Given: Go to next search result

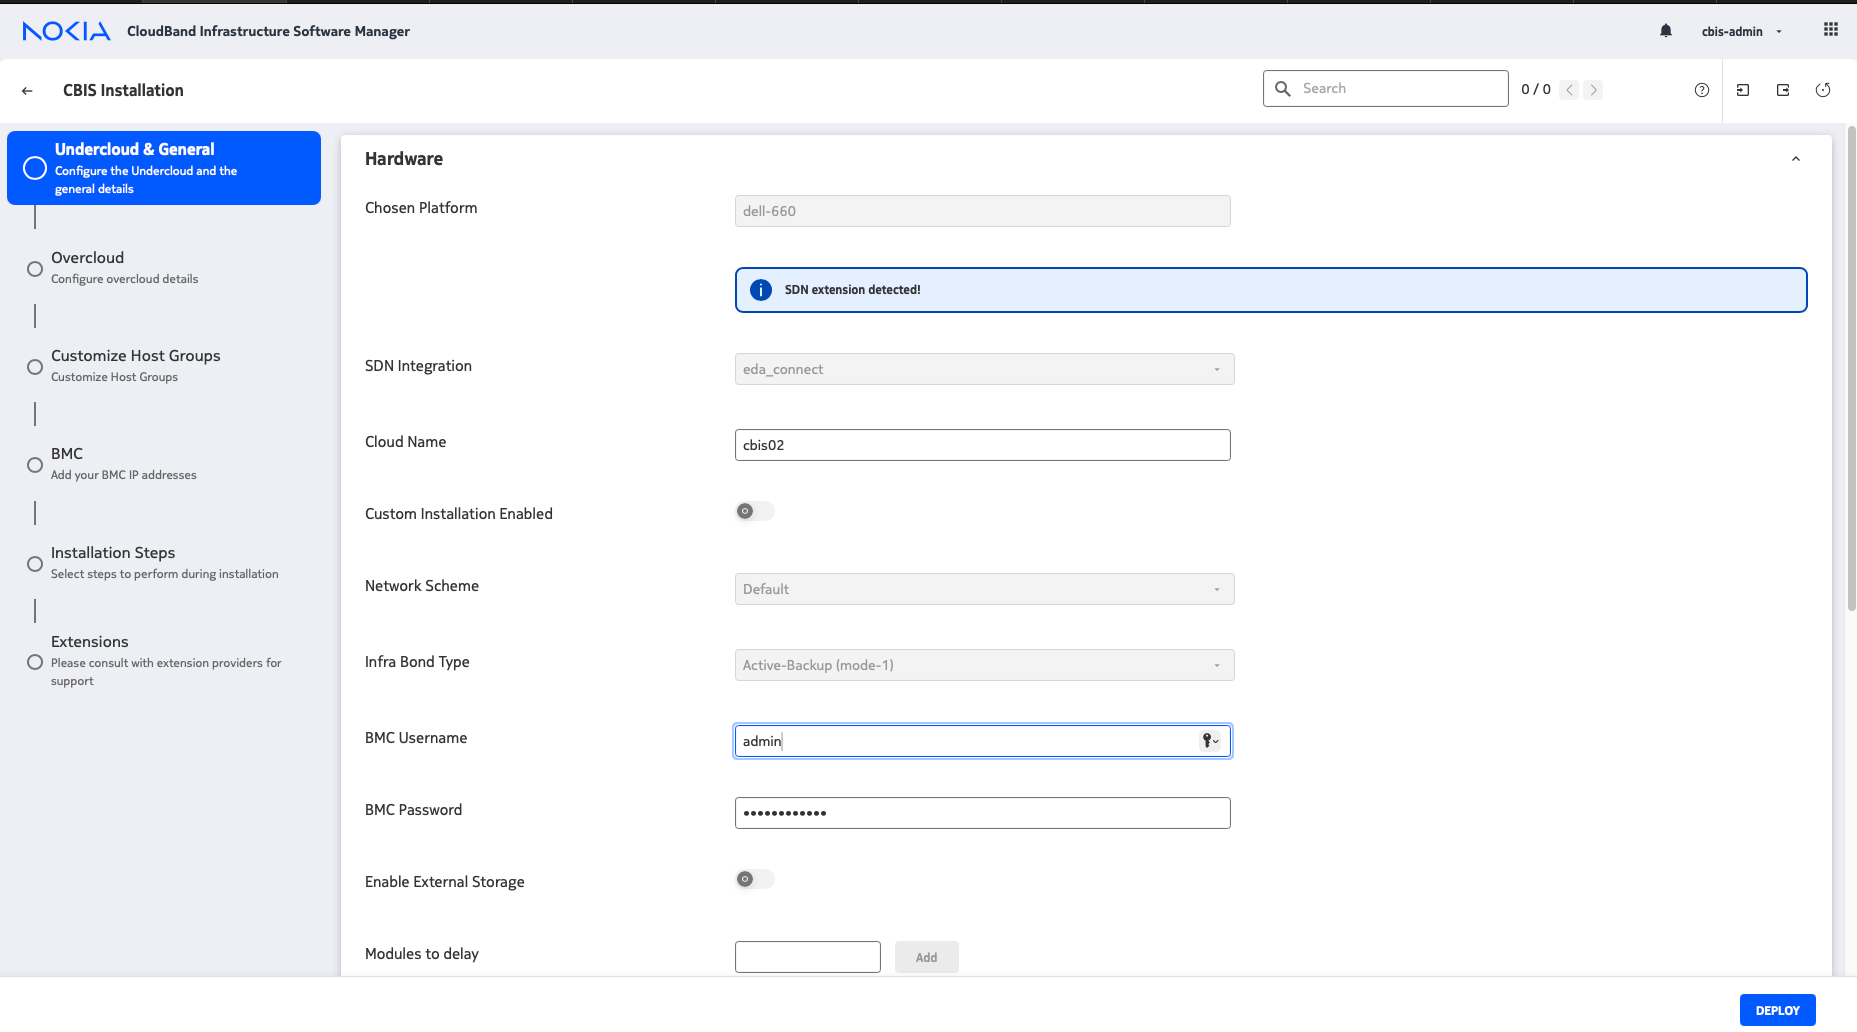Looking at the screenshot, I should click(x=1594, y=90).
